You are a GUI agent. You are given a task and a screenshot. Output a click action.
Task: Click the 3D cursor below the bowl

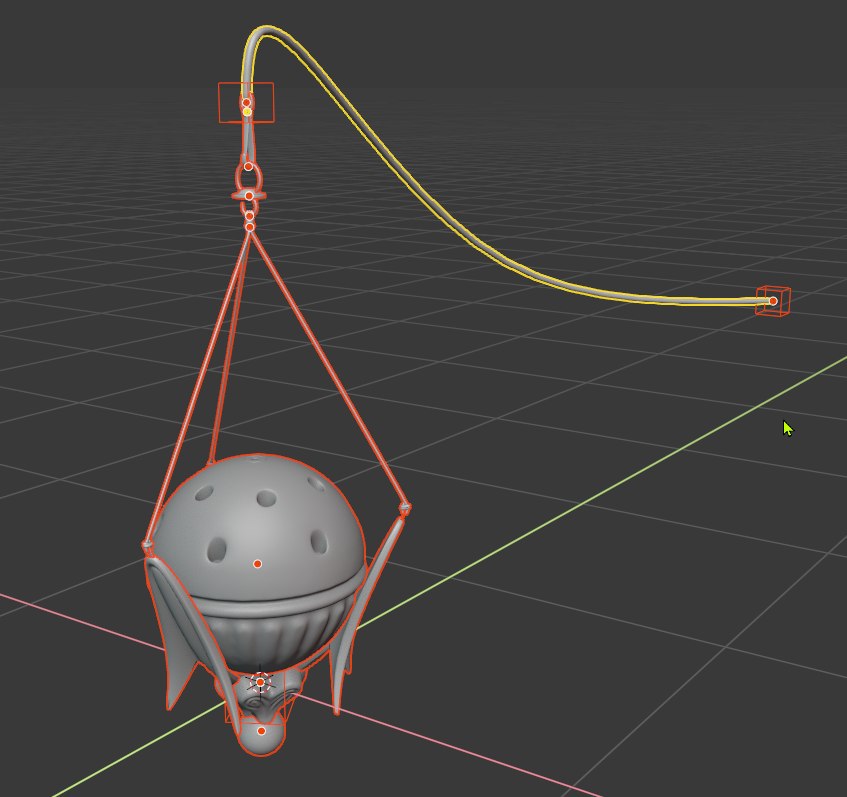click(260, 683)
